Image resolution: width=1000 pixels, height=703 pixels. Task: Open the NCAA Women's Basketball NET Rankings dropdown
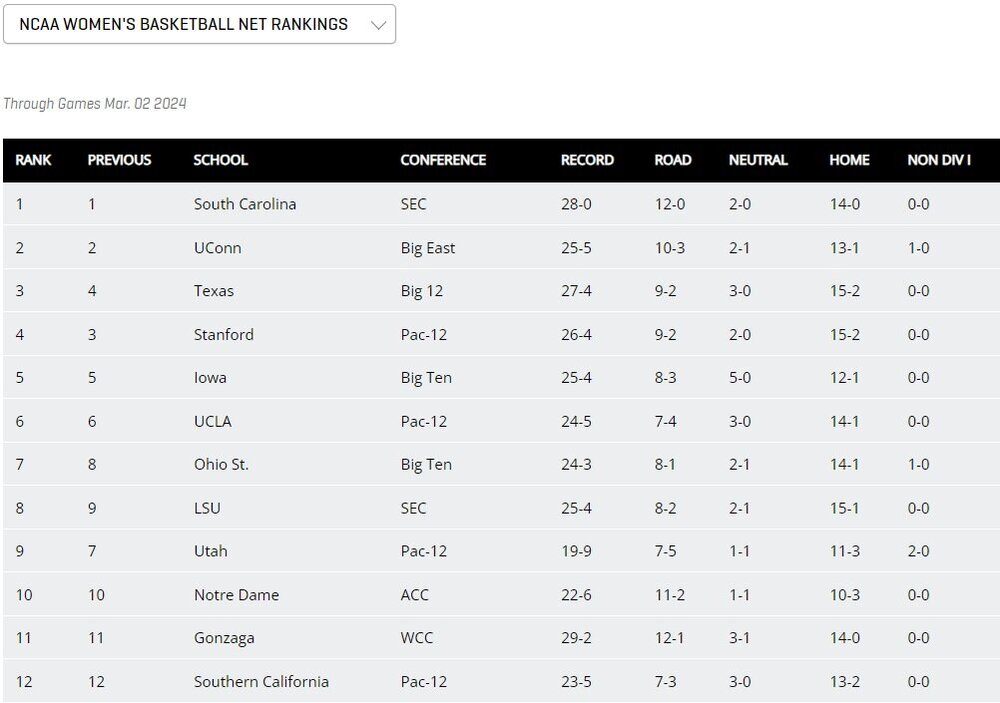199,24
